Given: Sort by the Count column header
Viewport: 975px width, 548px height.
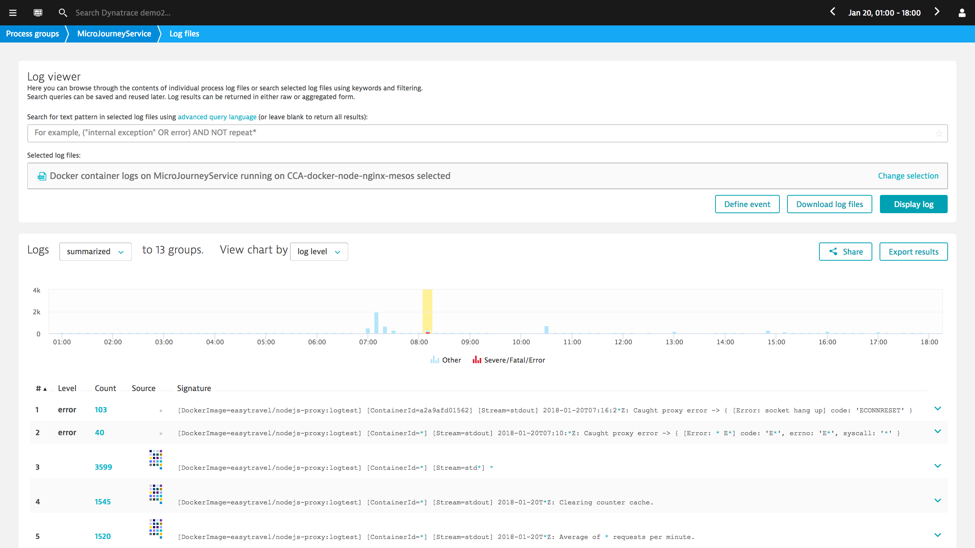Looking at the screenshot, I should pos(105,388).
